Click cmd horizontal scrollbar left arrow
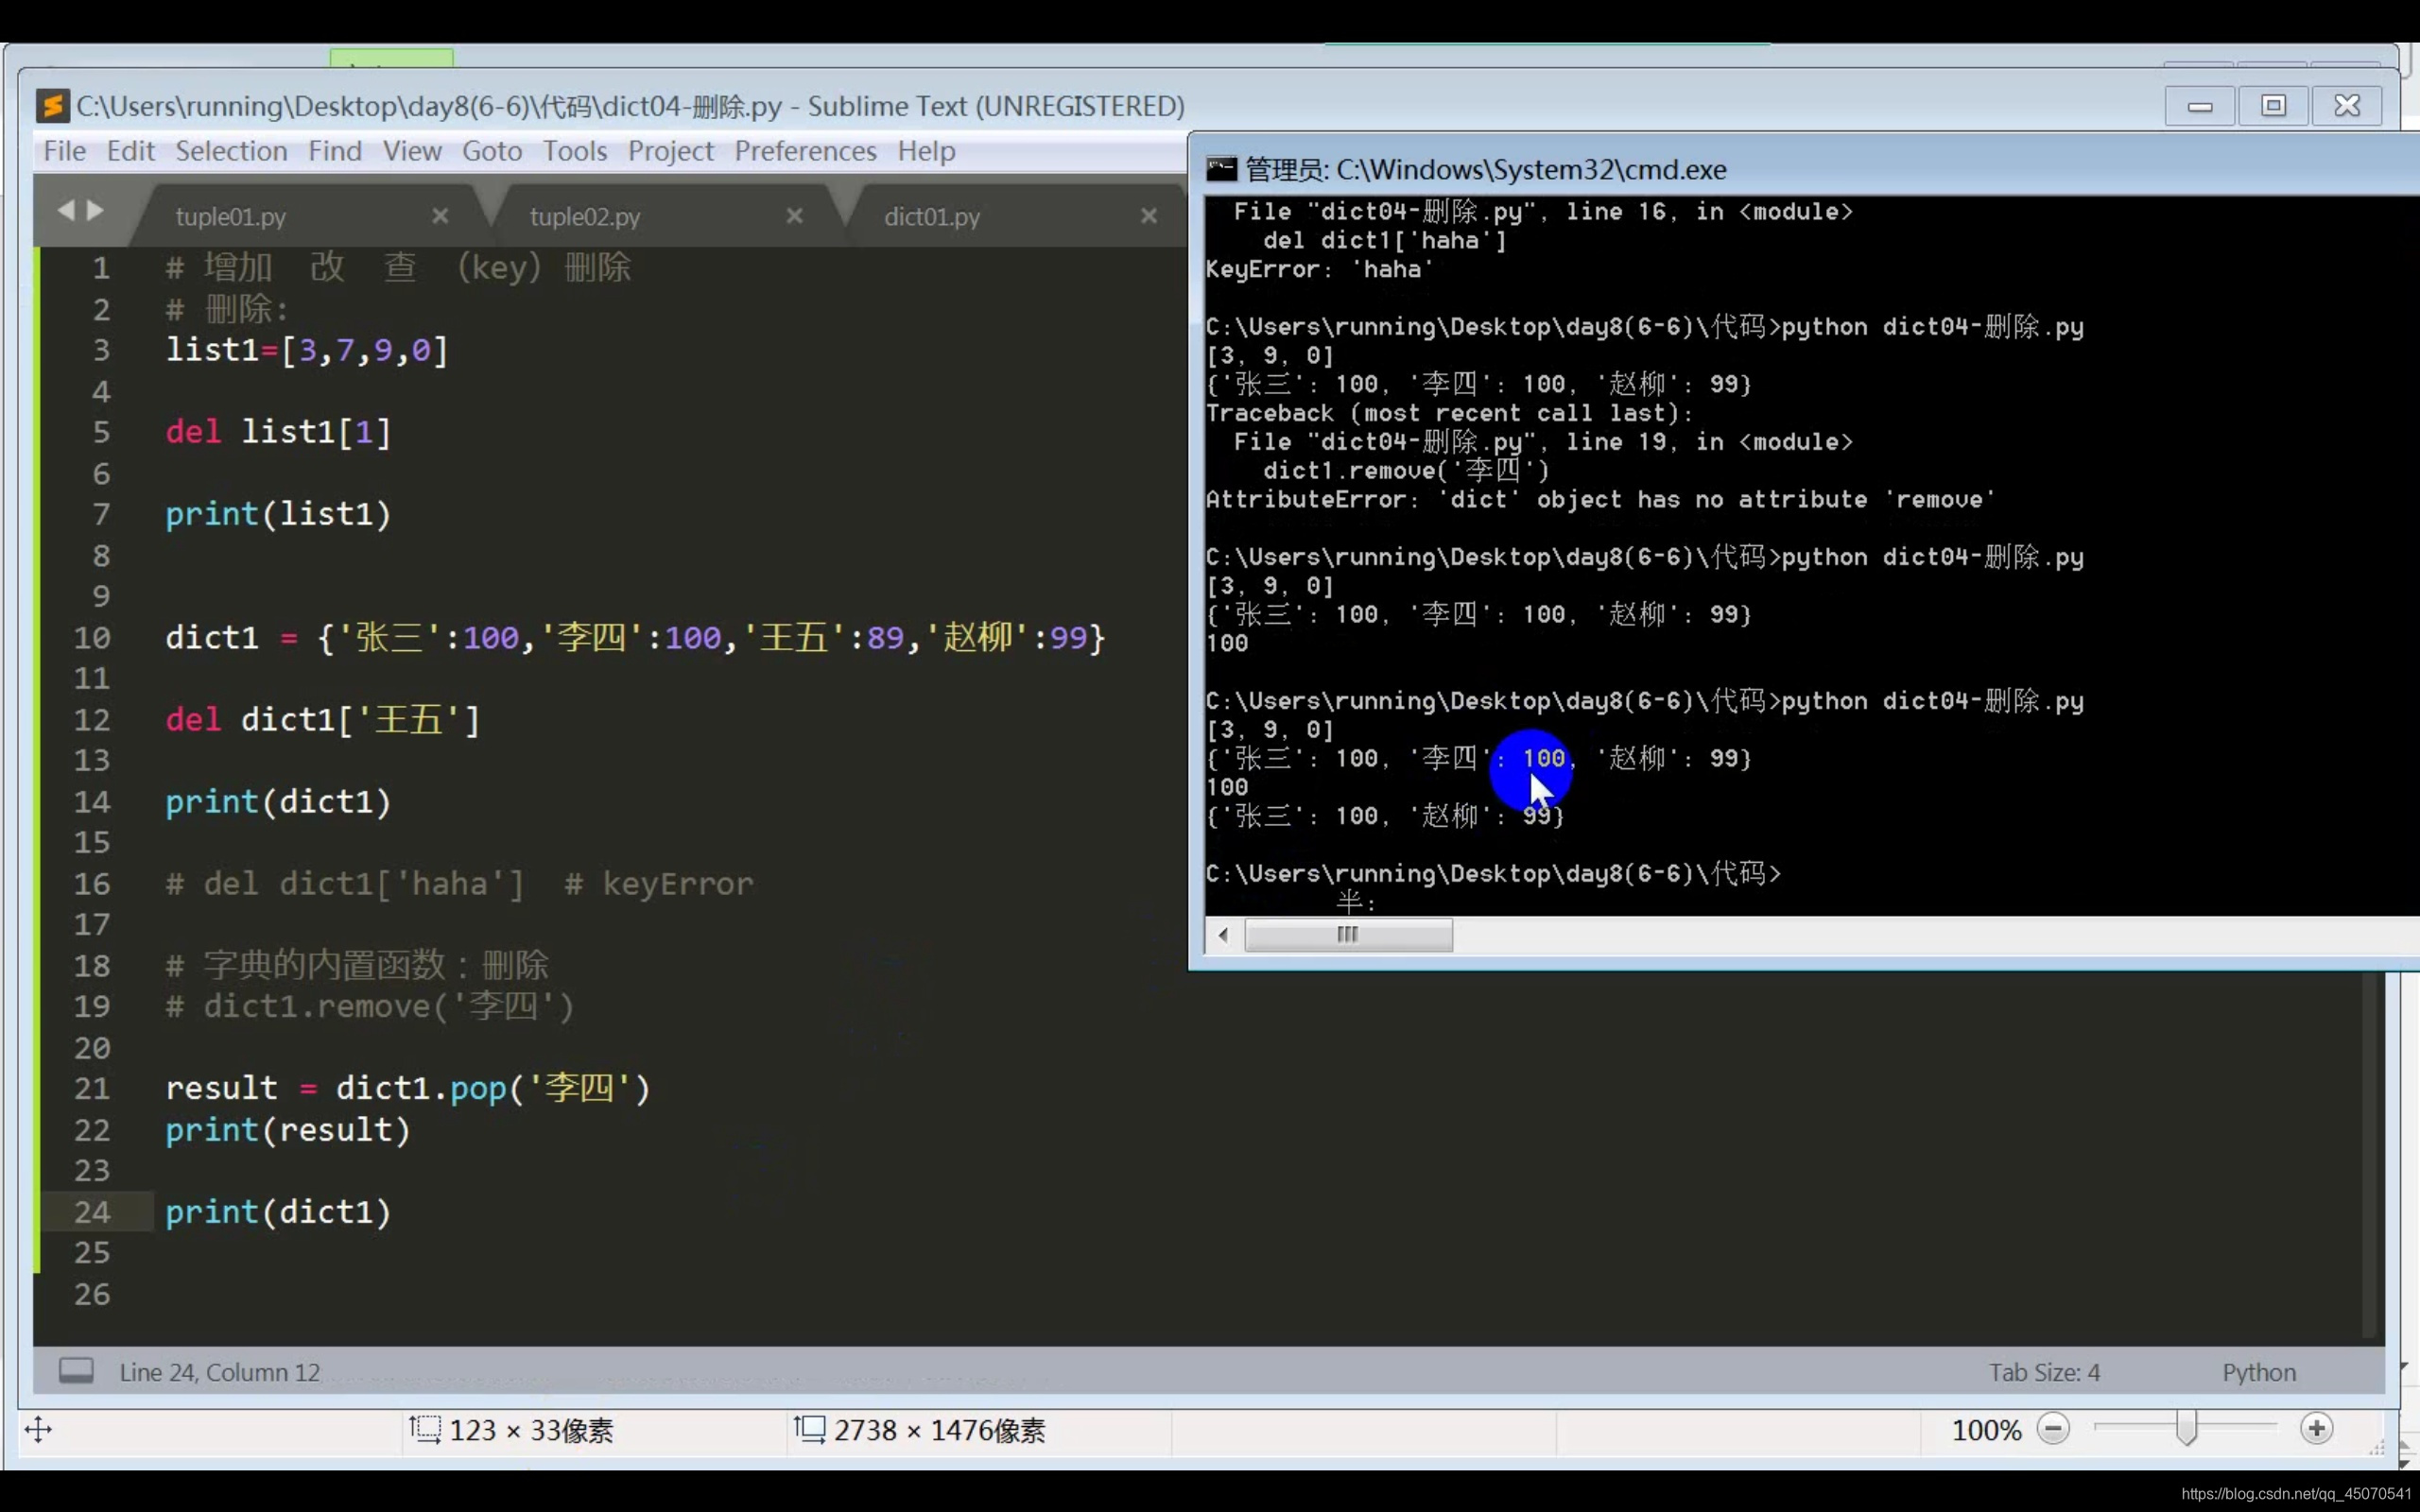2420x1512 pixels. click(x=1223, y=935)
